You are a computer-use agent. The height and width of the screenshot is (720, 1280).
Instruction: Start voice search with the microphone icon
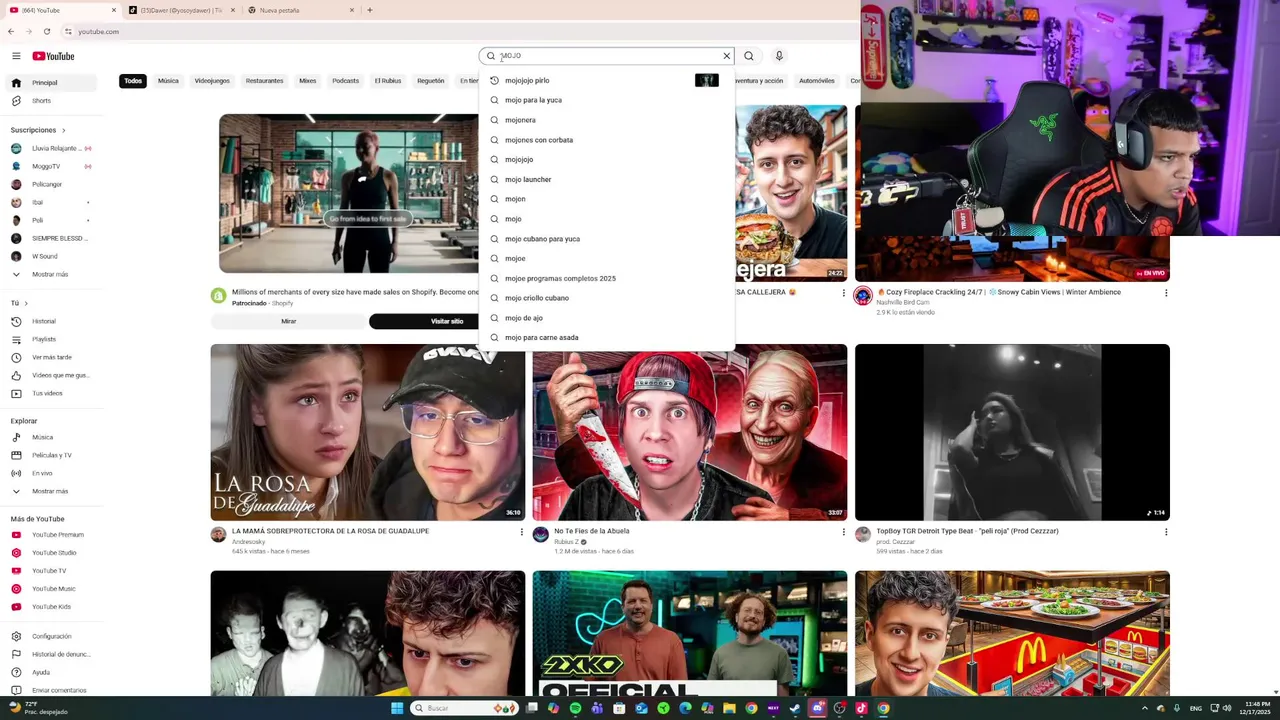779,56
